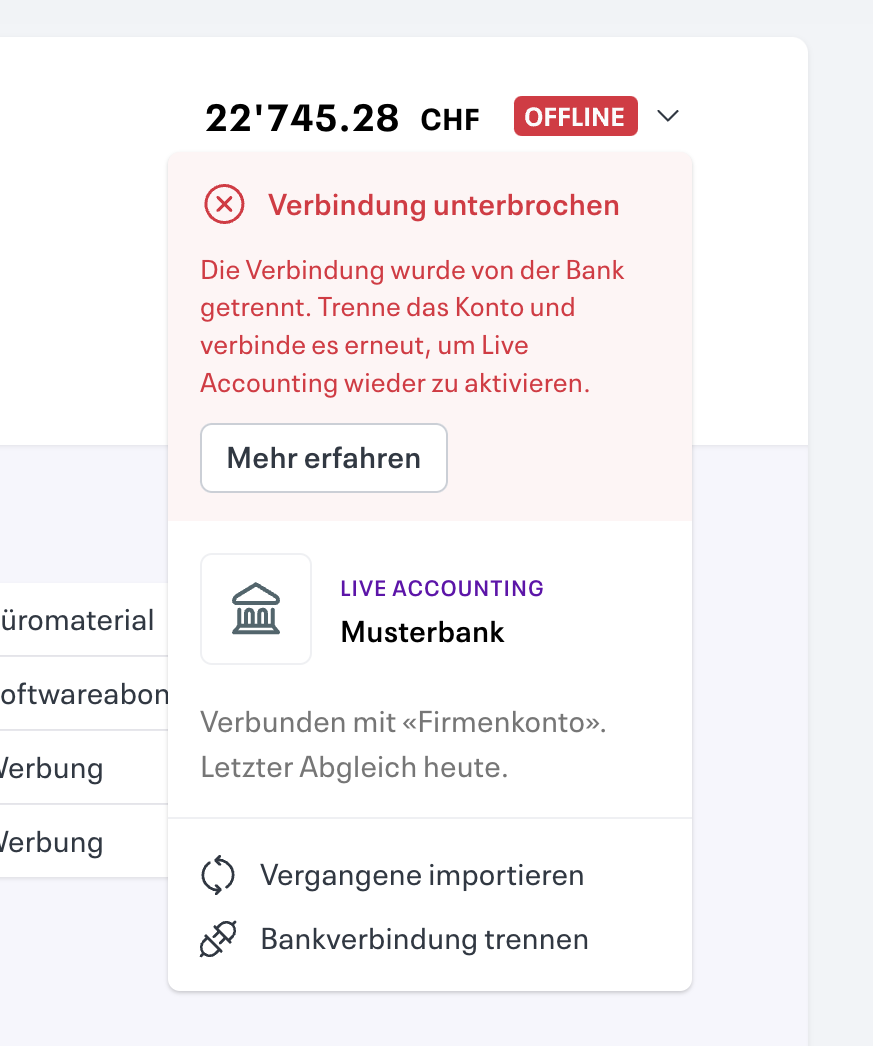The height and width of the screenshot is (1046, 873).
Task: Click the OFFLINE status badge
Action: coord(575,116)
